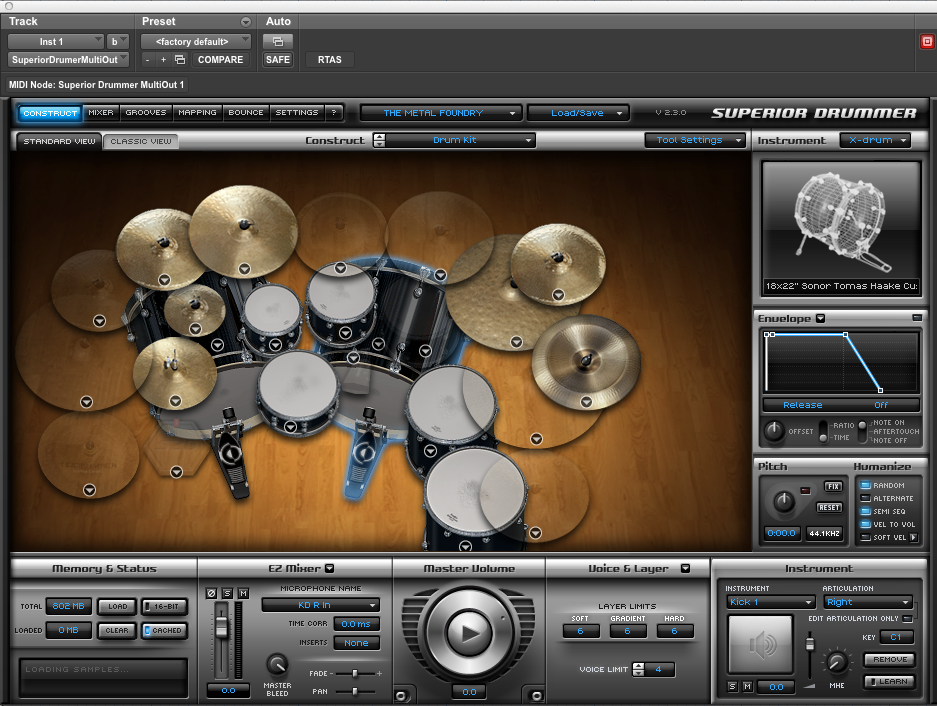Screen dimensions: 937x706
Task: Click the Learn key button
Action: [x=890, y=681]
